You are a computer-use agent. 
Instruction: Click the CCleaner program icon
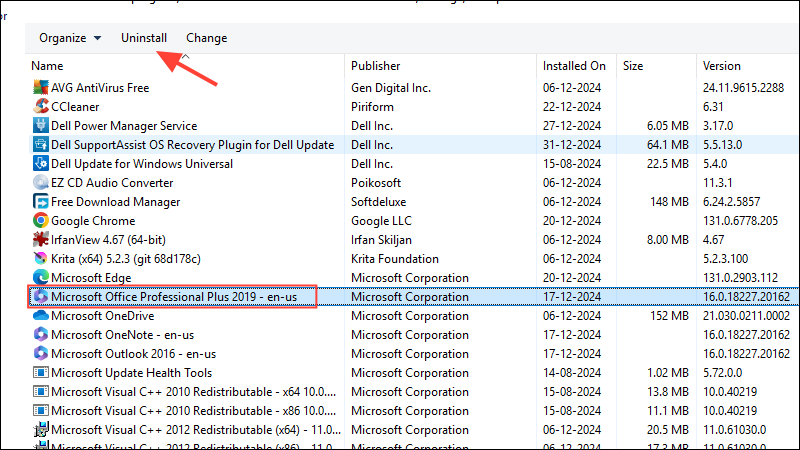tap(40, 107)
